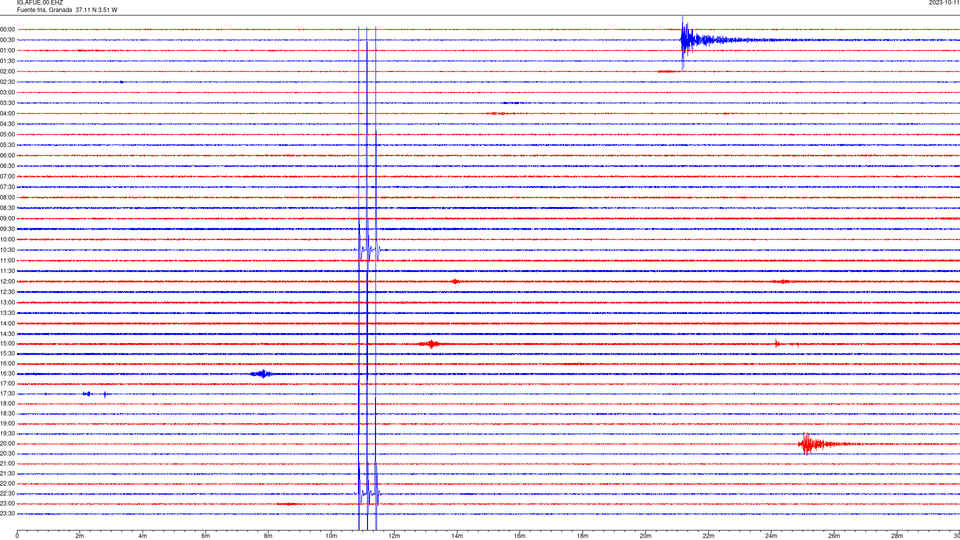Viewport: 960px width, 540px height.
Task: Click the 23:00 time label
Action: [7, 503]
